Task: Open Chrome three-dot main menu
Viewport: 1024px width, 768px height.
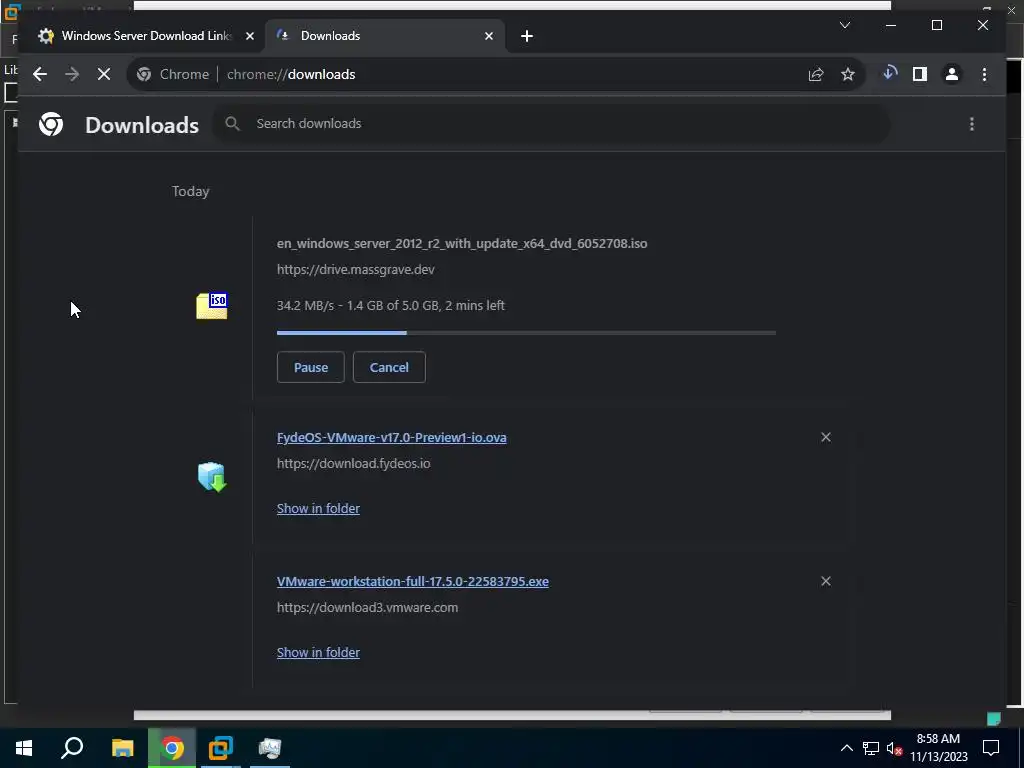Action: point(984,74)
